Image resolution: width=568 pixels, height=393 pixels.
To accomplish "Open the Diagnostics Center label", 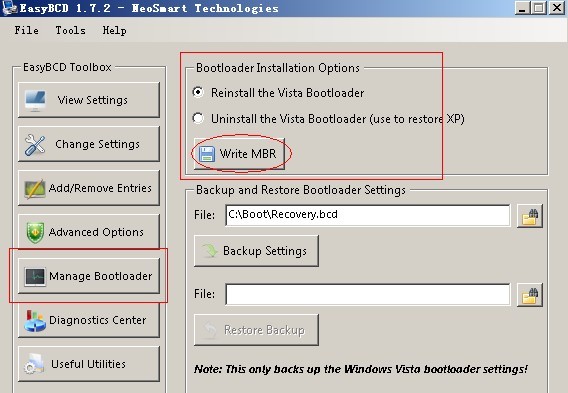I will pos(97,320).
